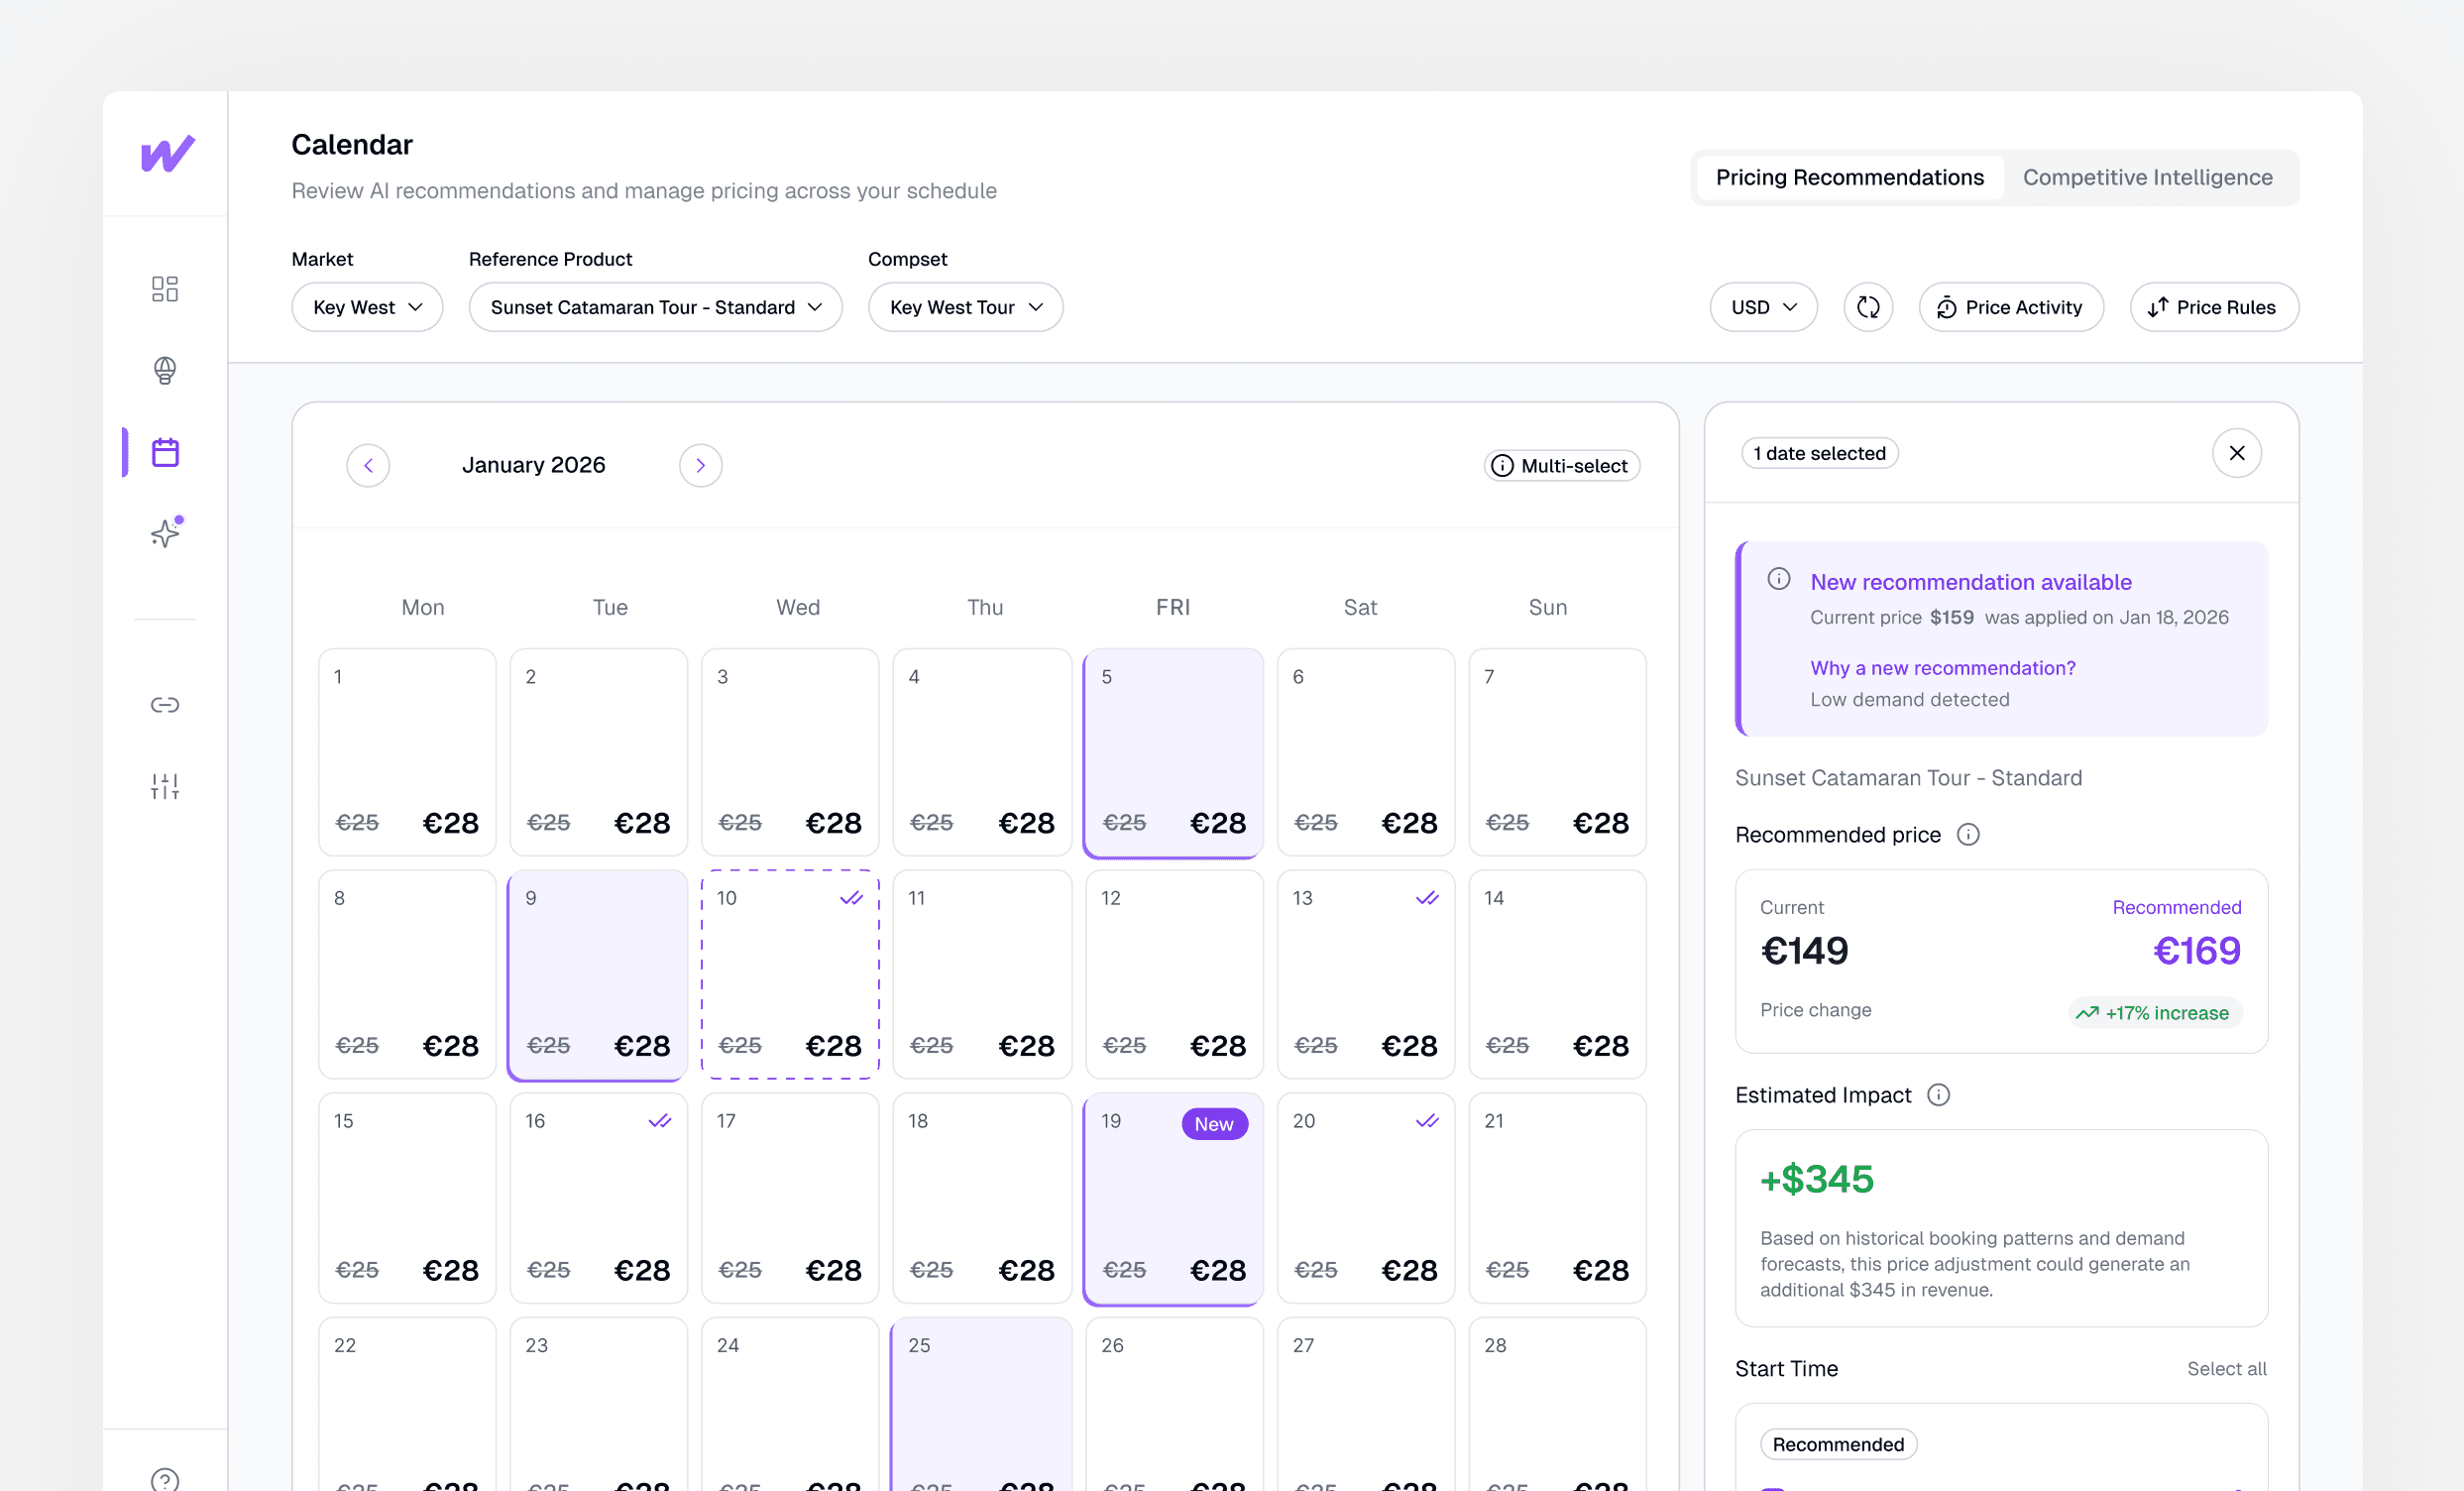
Task: Open the help question mark icon
Action: click(x=165, y=1479)
